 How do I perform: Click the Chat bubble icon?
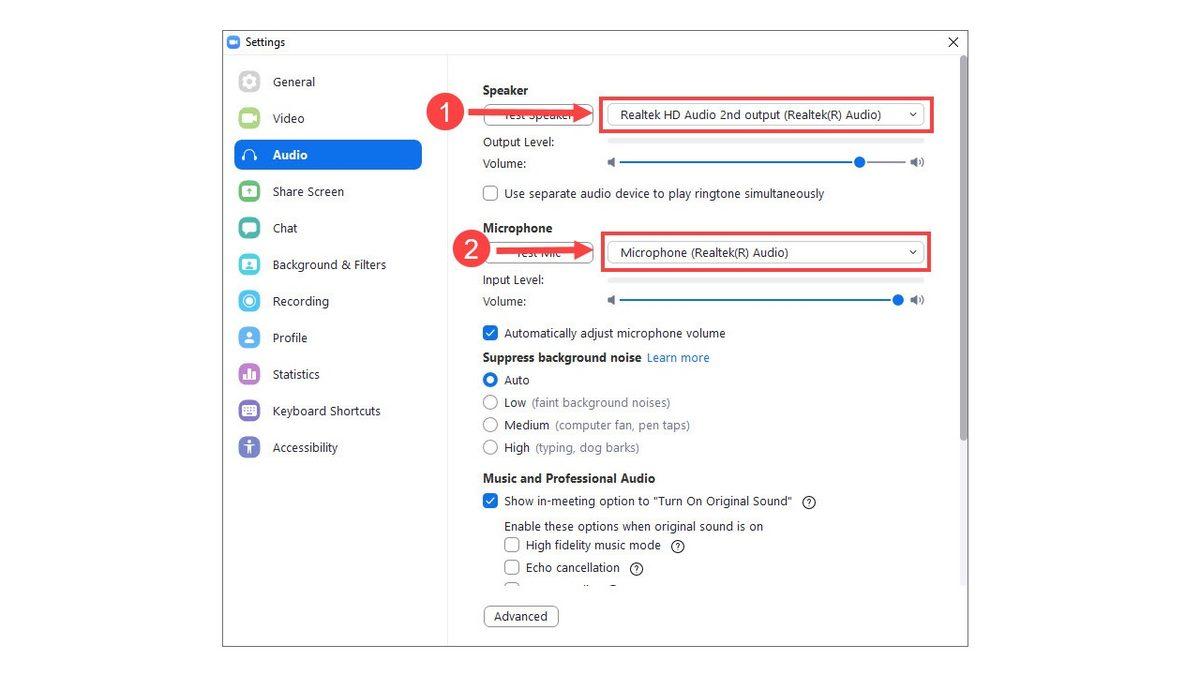[249, 228]
